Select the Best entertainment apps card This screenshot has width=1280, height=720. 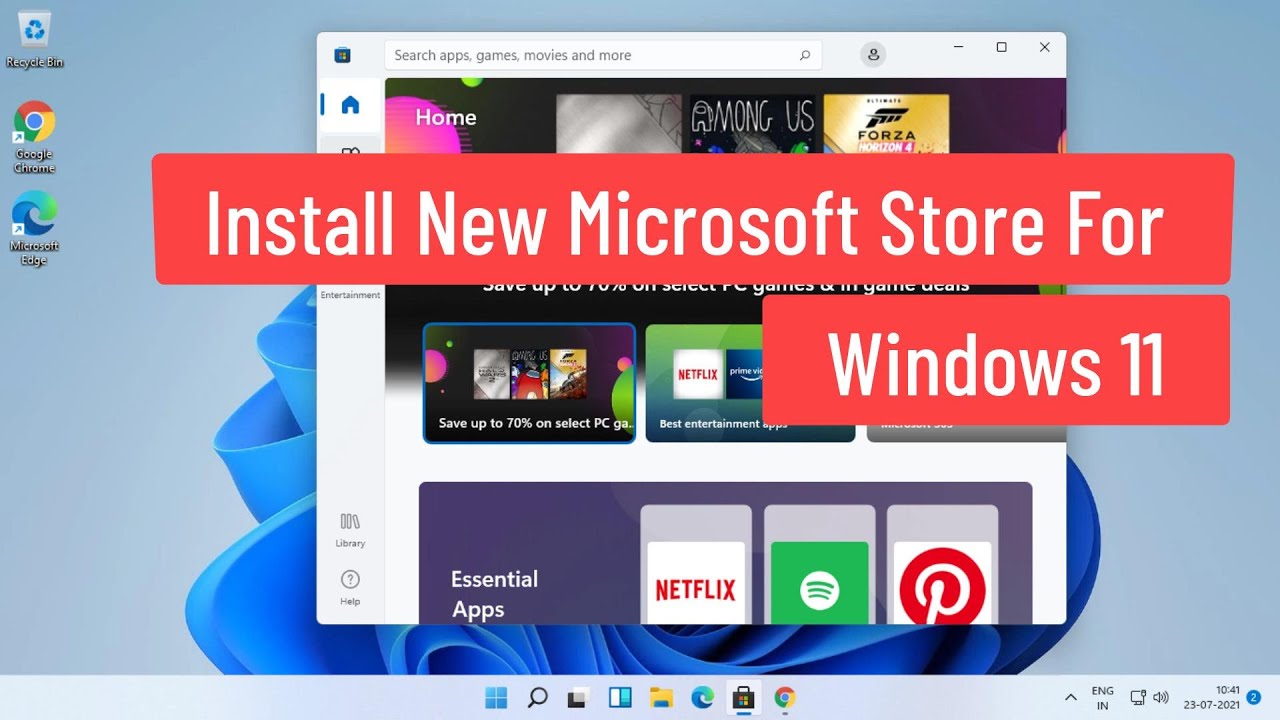pos(750,383)
